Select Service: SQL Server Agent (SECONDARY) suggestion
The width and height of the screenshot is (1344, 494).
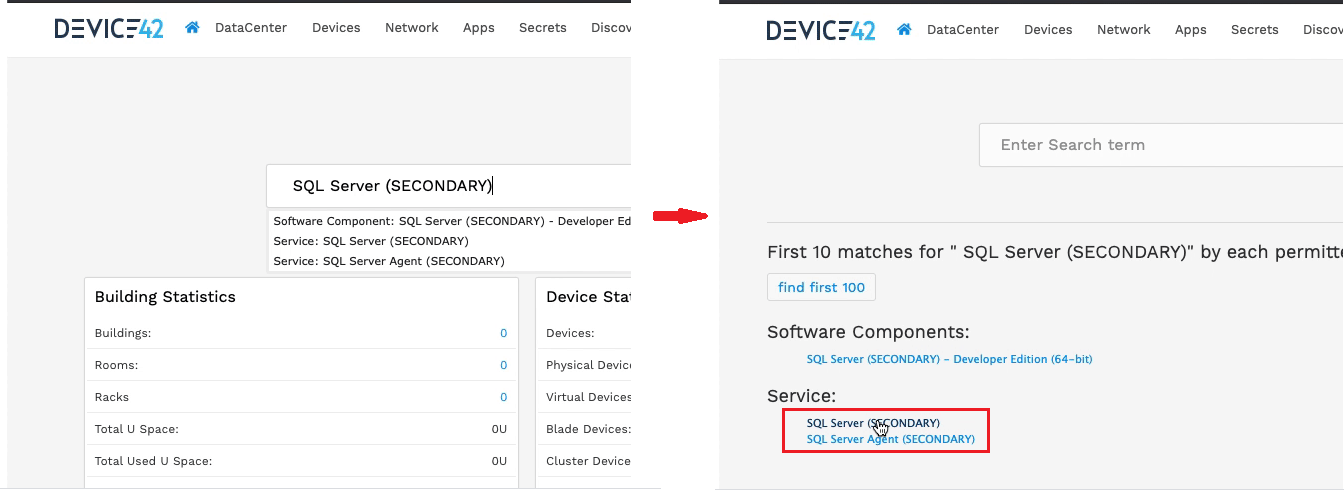click(389, 261)
